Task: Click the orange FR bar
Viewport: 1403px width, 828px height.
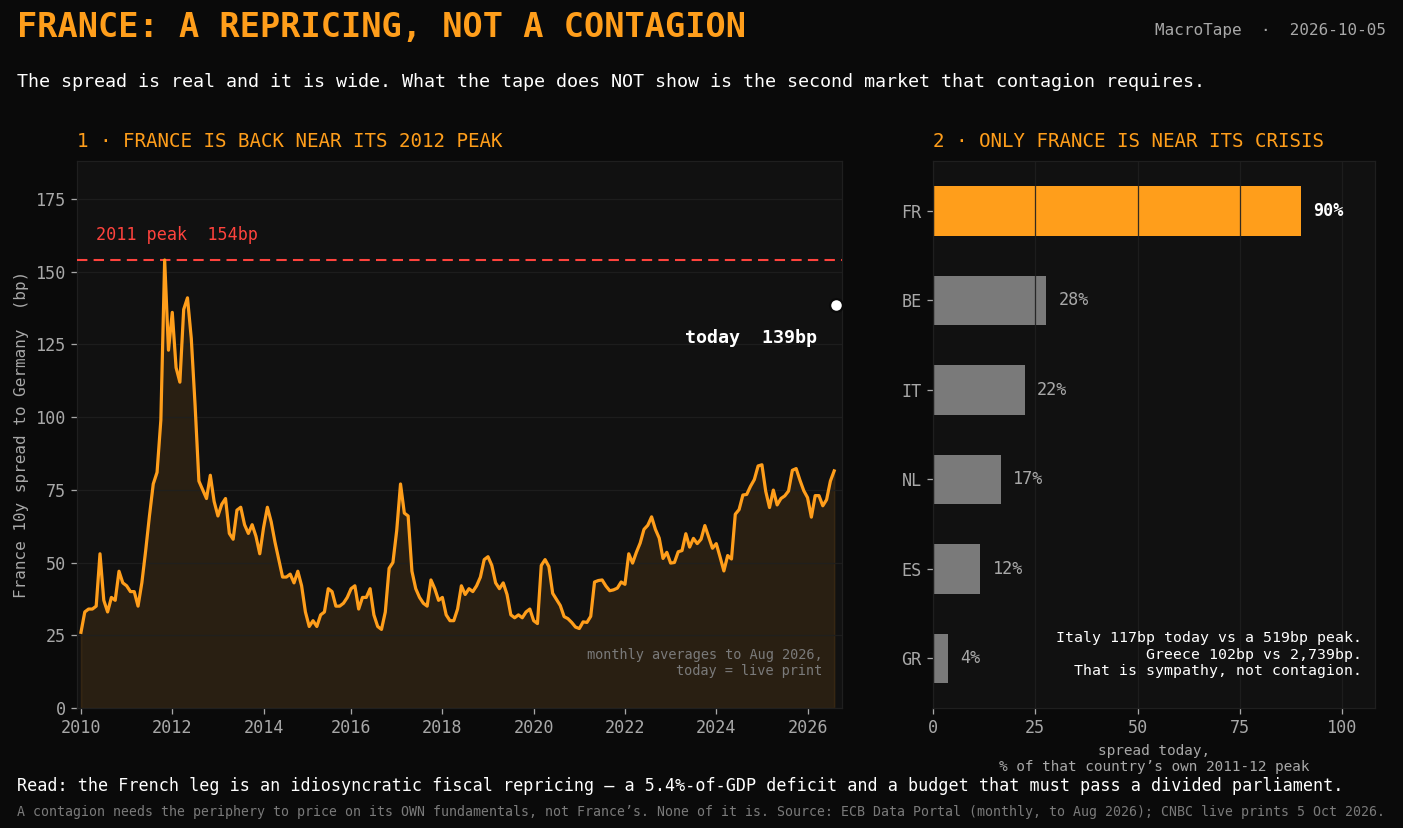Action: coord(1117,211)
